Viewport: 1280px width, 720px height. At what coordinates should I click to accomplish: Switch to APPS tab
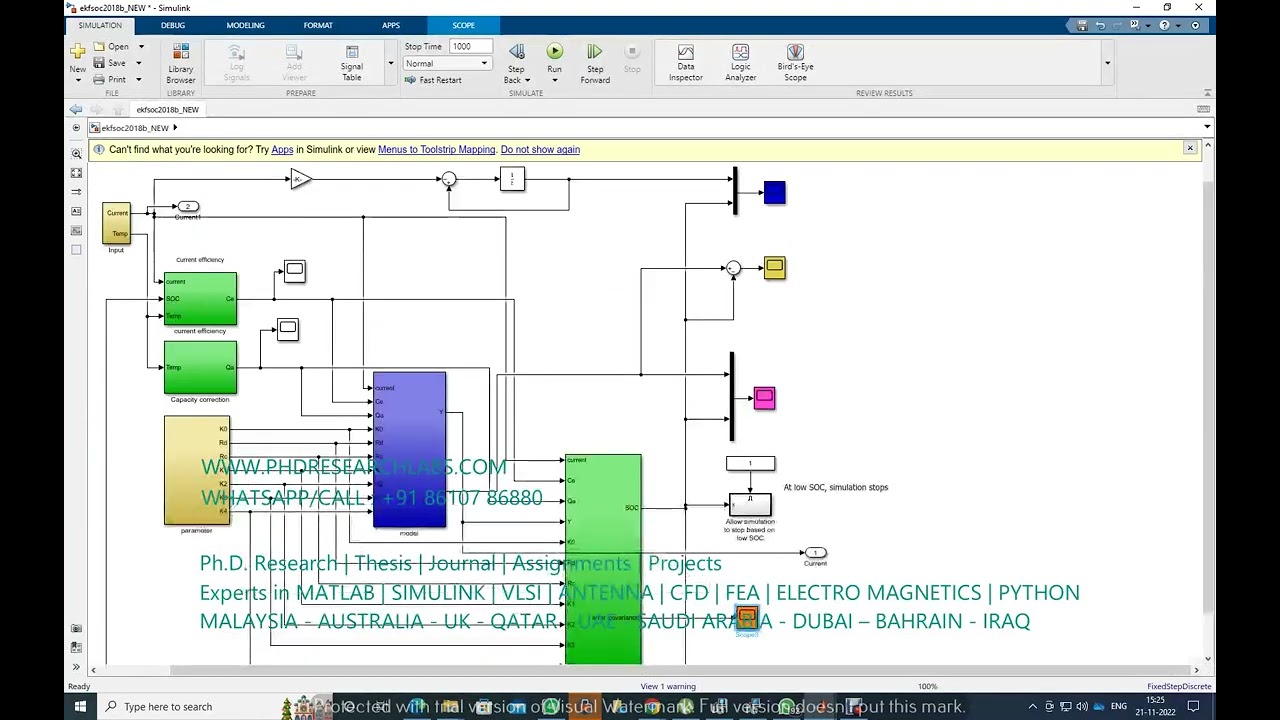[x=391, y=25]
